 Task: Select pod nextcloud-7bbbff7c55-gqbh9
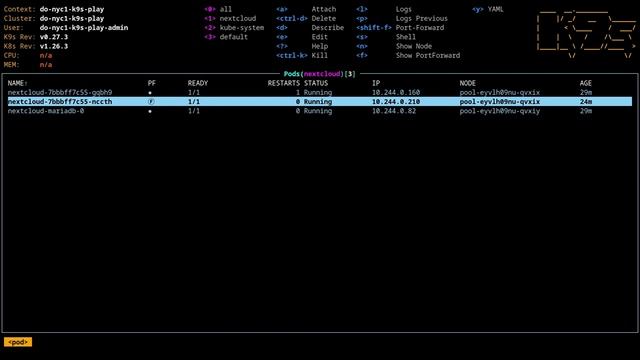click(320, 93)
